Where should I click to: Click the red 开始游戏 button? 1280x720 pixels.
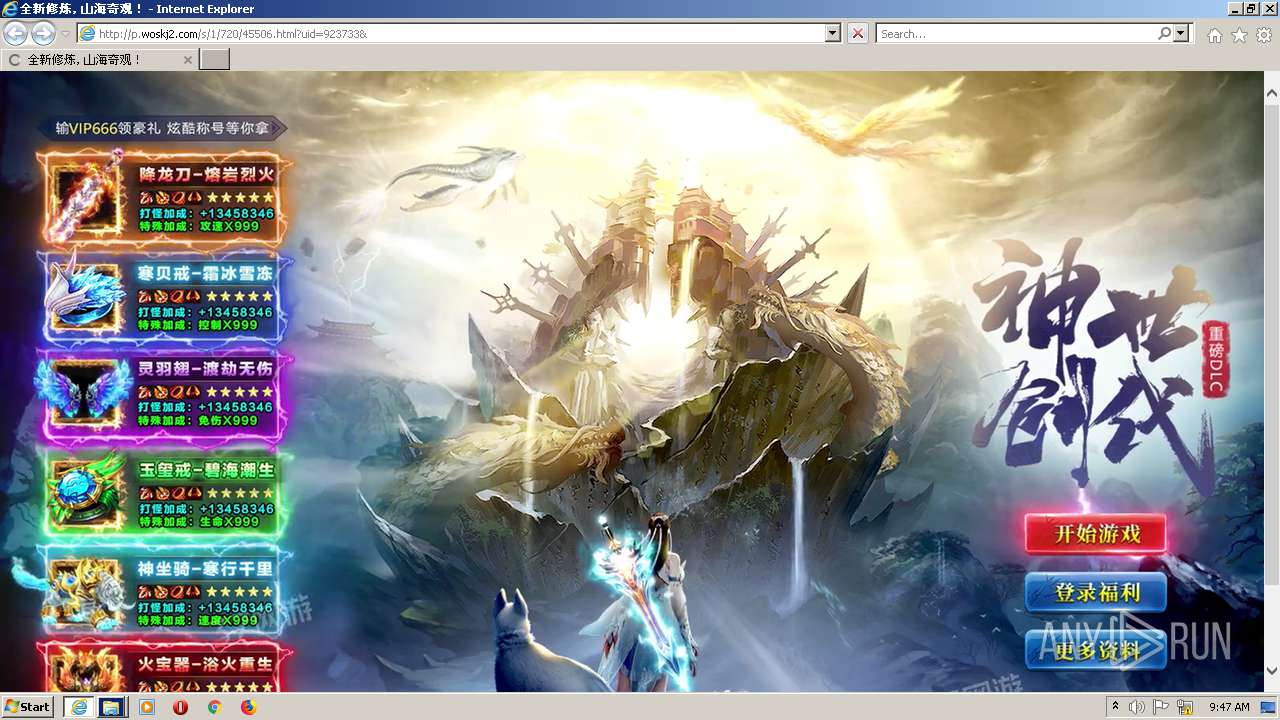tap(1096, 534)
